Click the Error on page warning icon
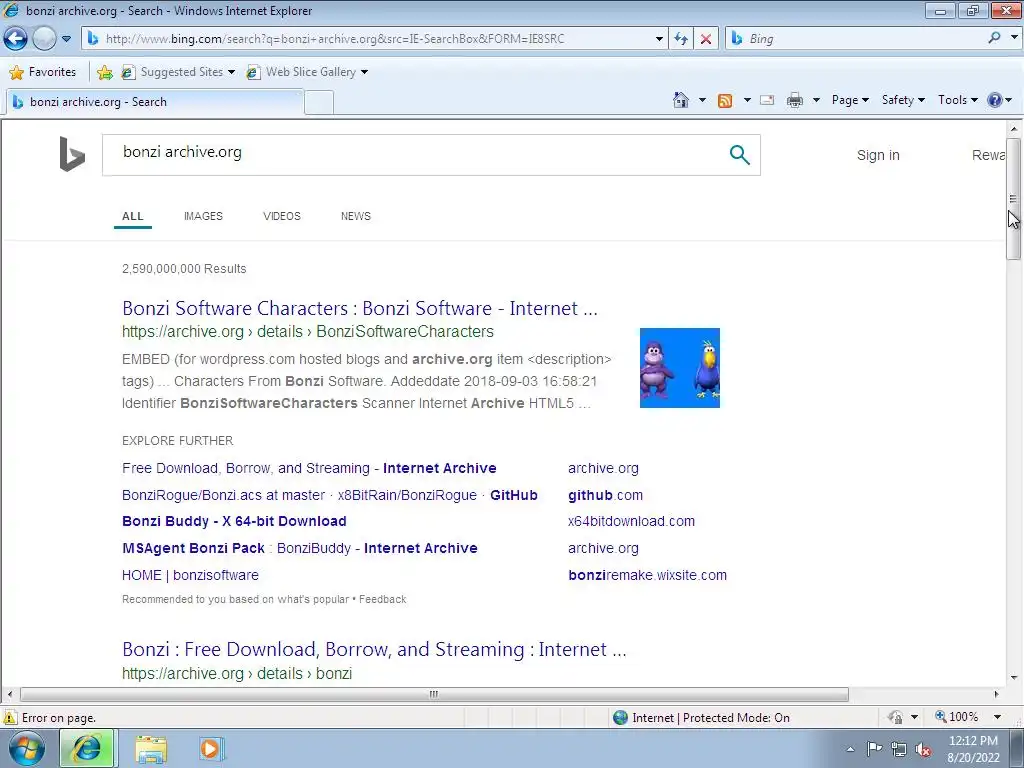Image resolution: width=1024 pixels, height=768 pixels. [x=10, y=717]
